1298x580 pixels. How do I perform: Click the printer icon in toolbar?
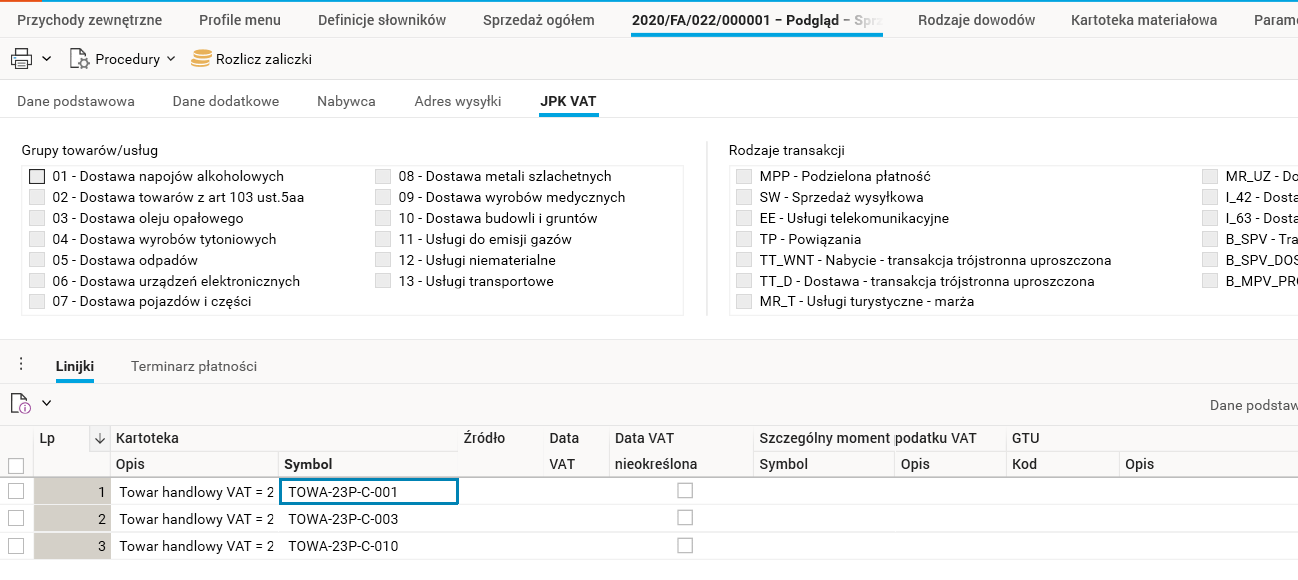coord(21,59)
